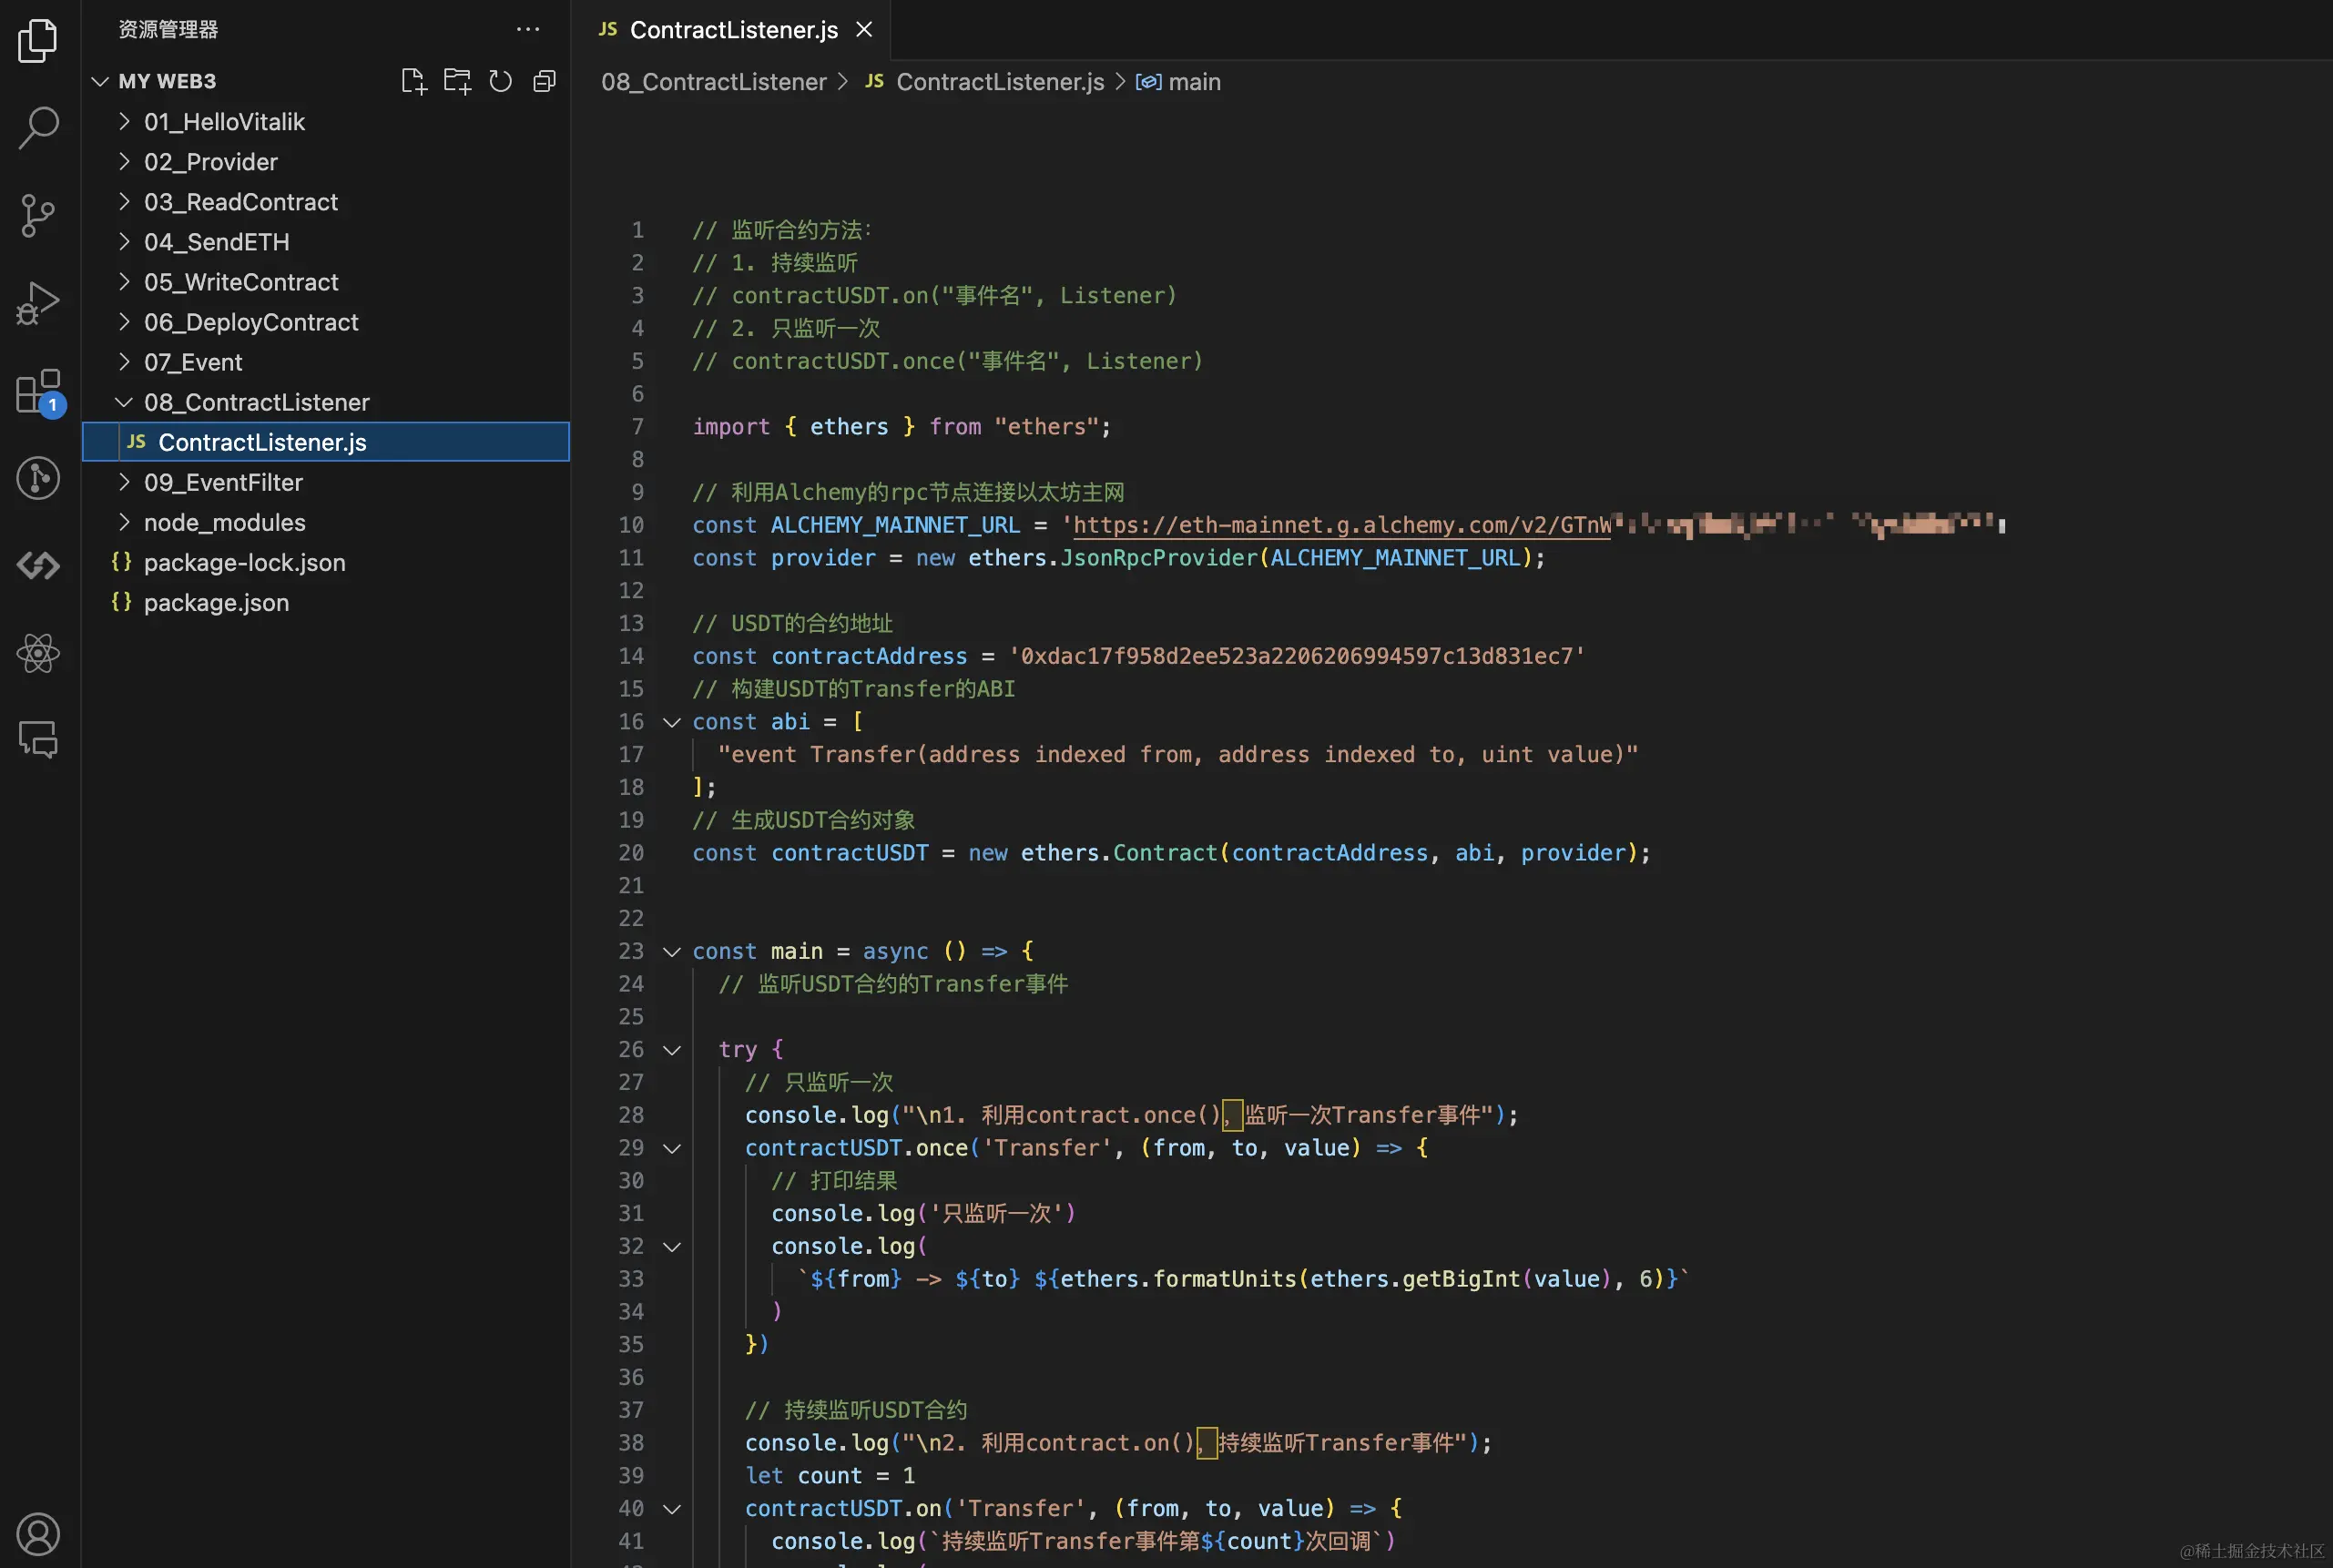Fold the abi array at line 16
The width and height of the screenshot is (2333, 1568).
pyautogui.click(x=672, y=722)
